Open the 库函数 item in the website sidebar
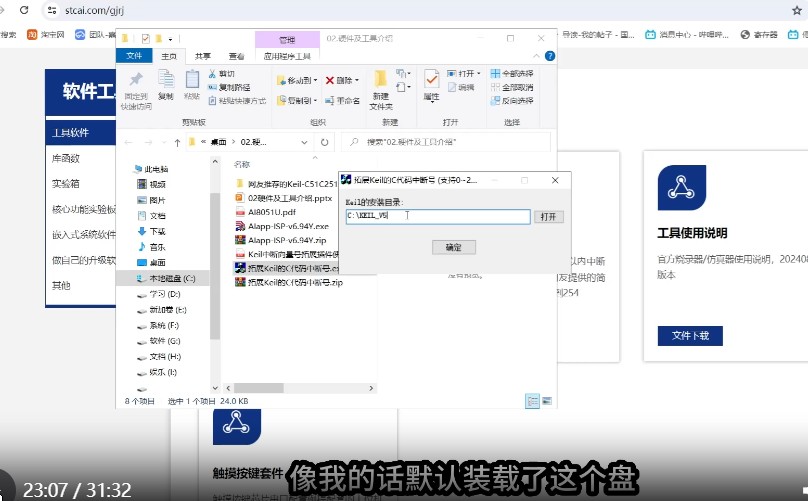Image resolution: width=808 pixels, height=501 pixels. [x=65, y=158]
